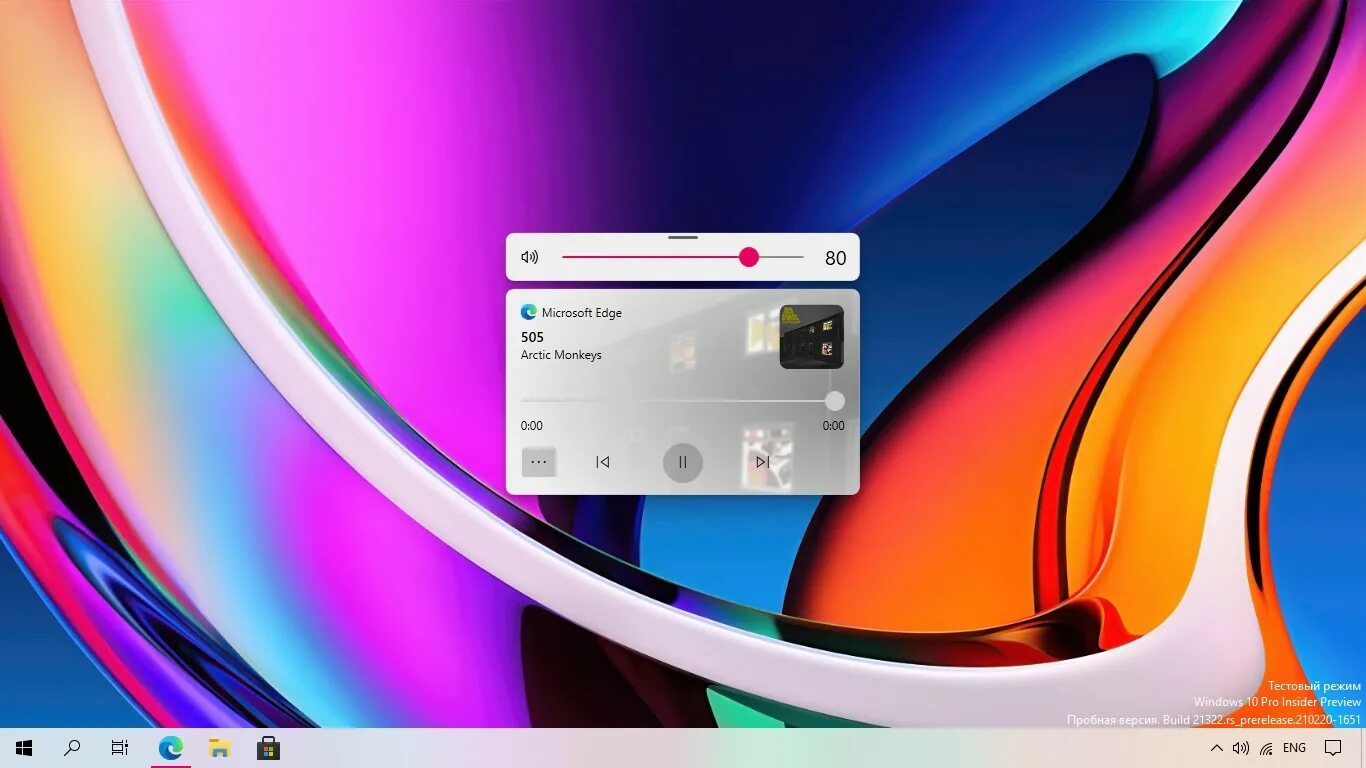Click the media playback progress slider thumb

tap(834, 401)
